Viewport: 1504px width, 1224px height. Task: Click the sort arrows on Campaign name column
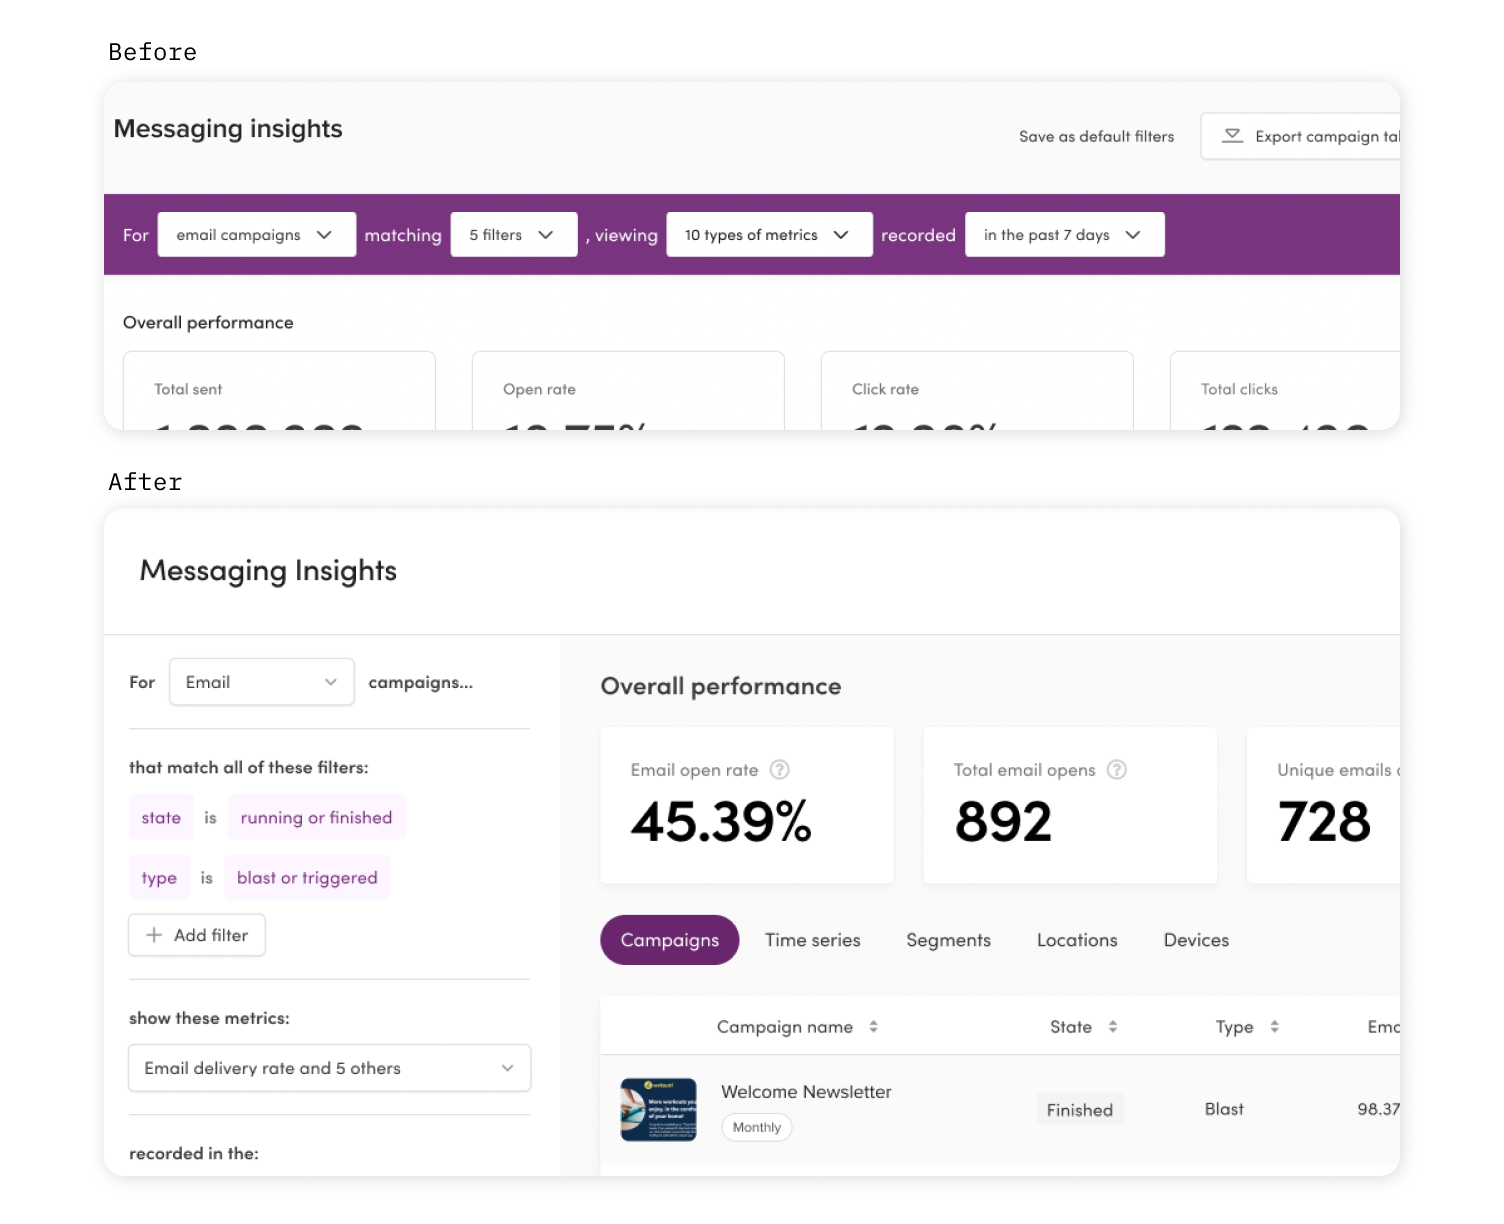873,1027
